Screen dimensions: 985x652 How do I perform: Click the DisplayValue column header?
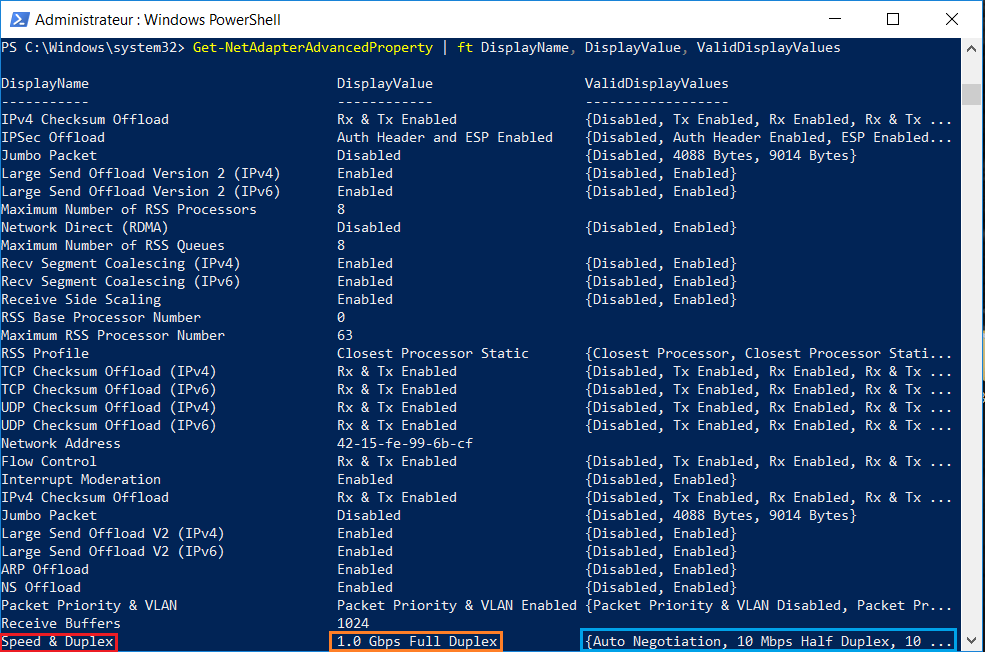coord(385,83)
